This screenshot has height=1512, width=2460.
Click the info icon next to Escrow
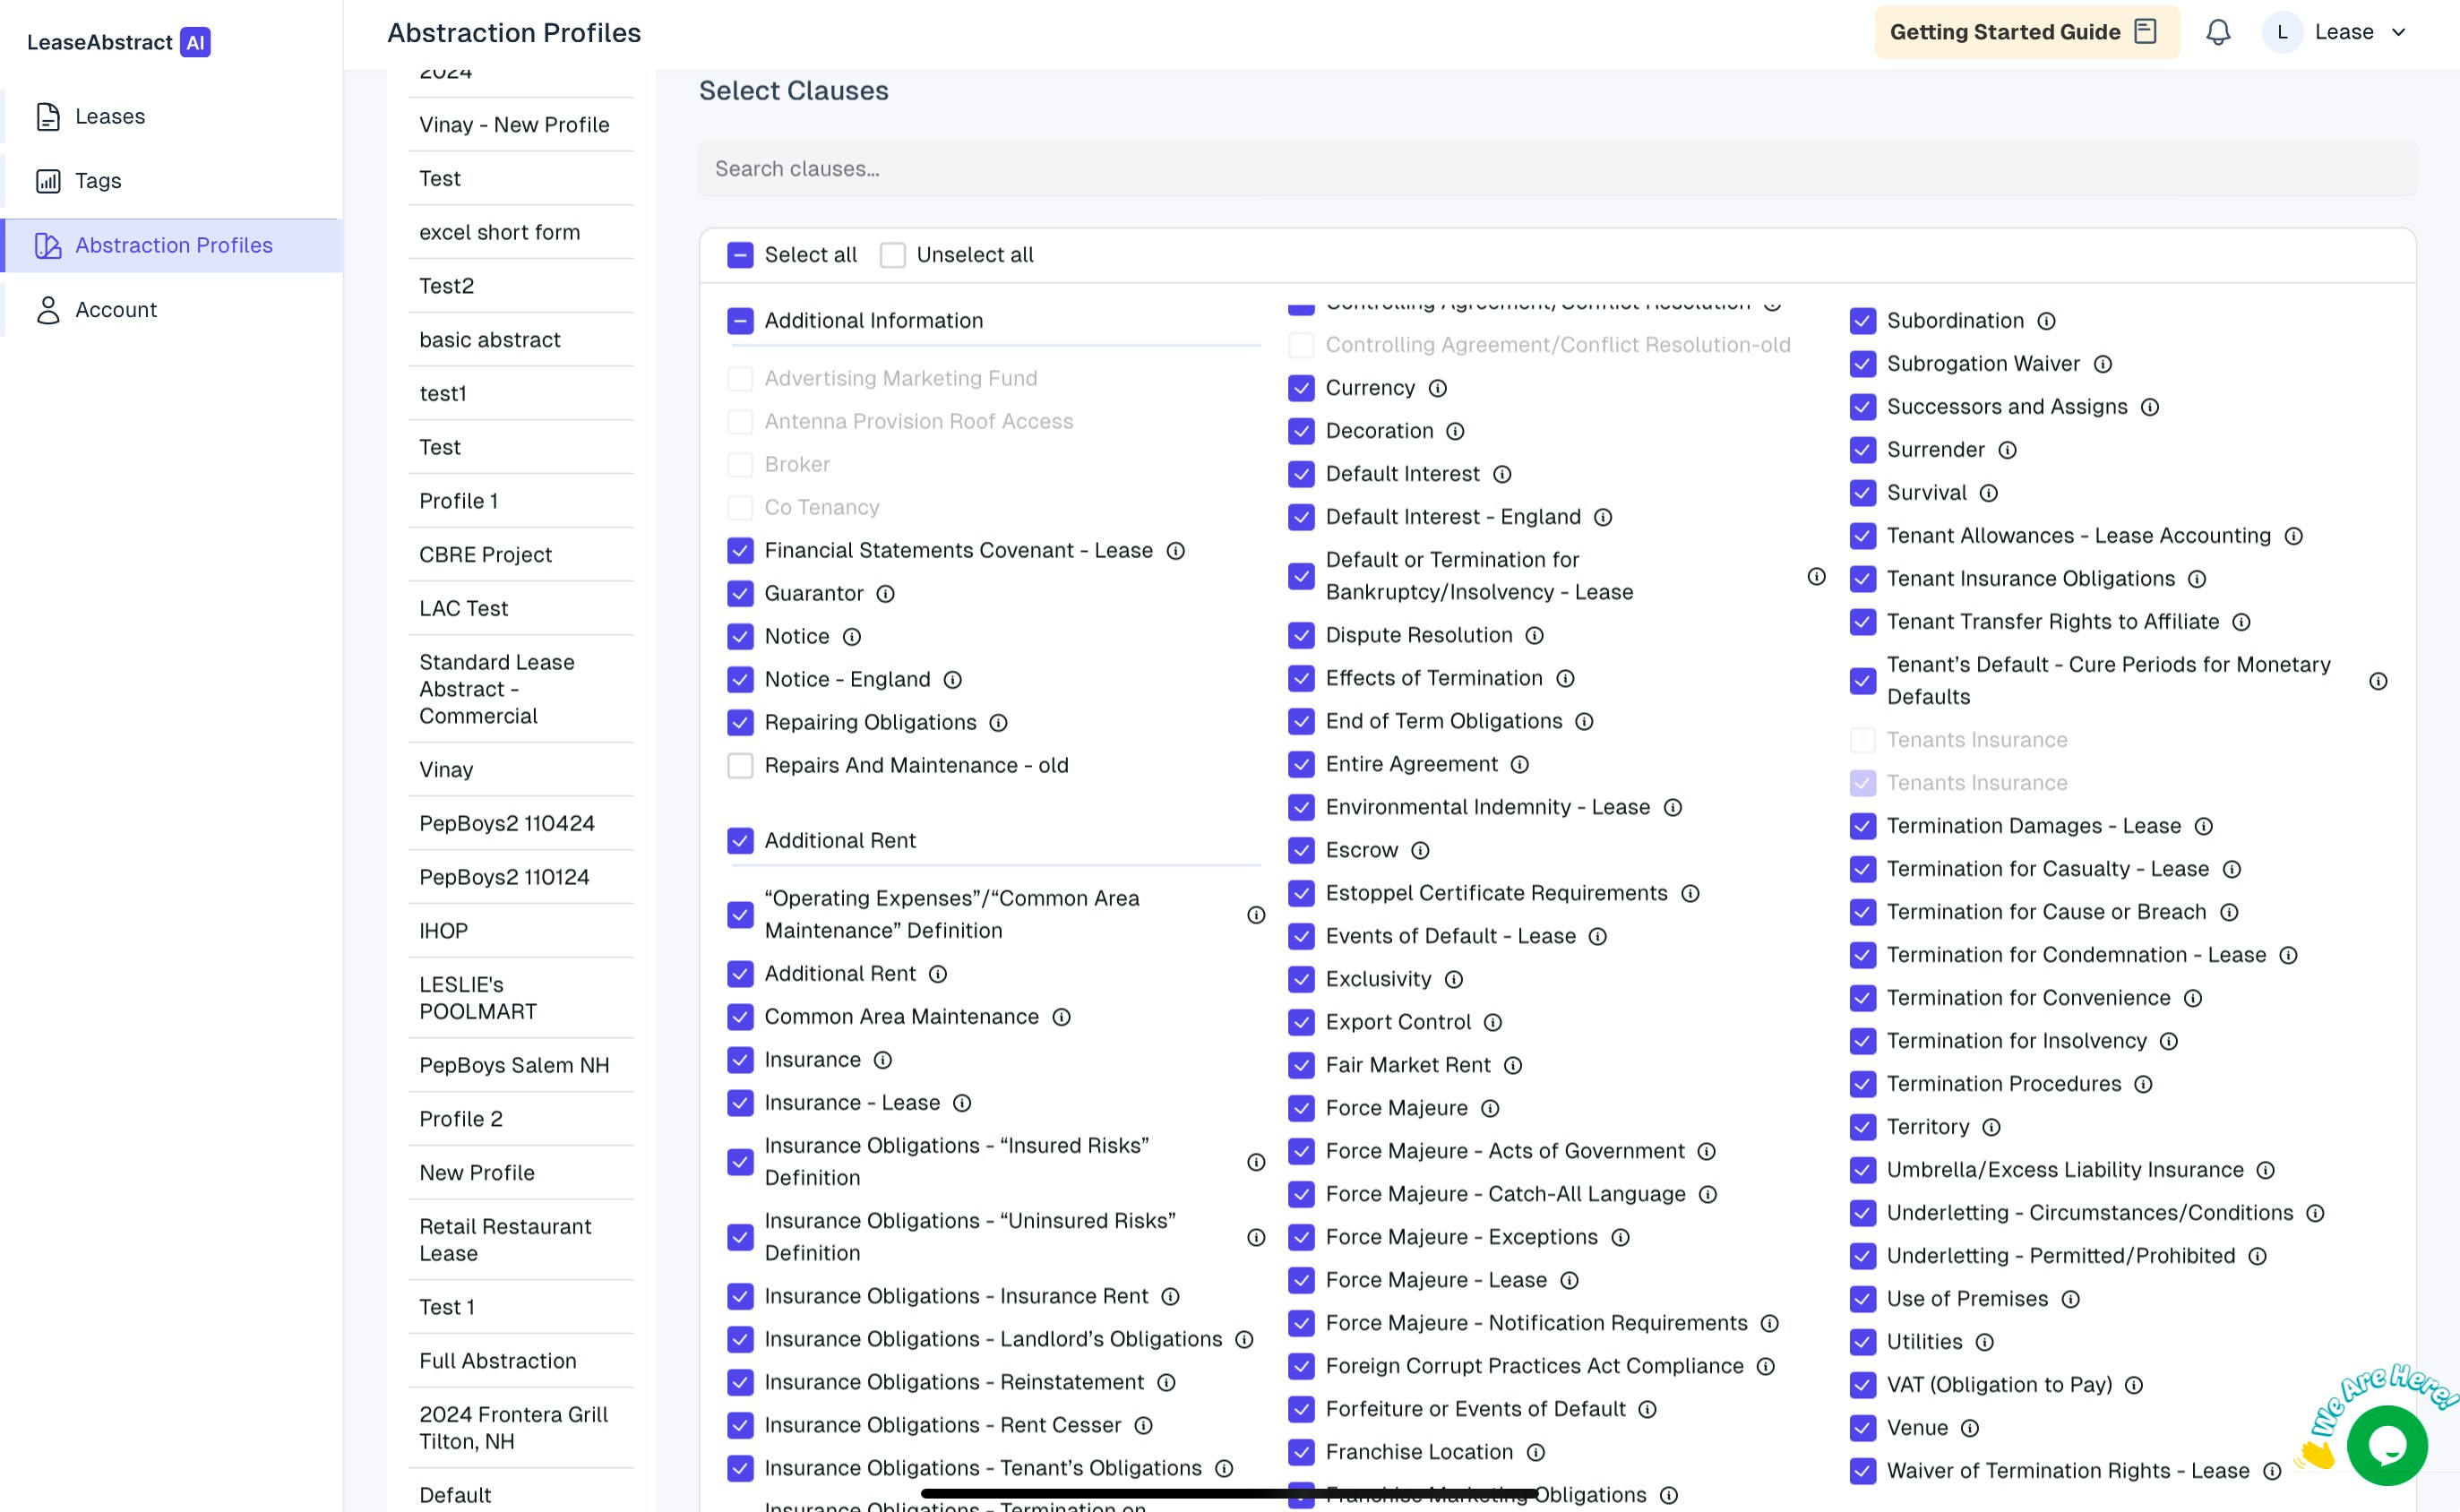point(1420,850)
